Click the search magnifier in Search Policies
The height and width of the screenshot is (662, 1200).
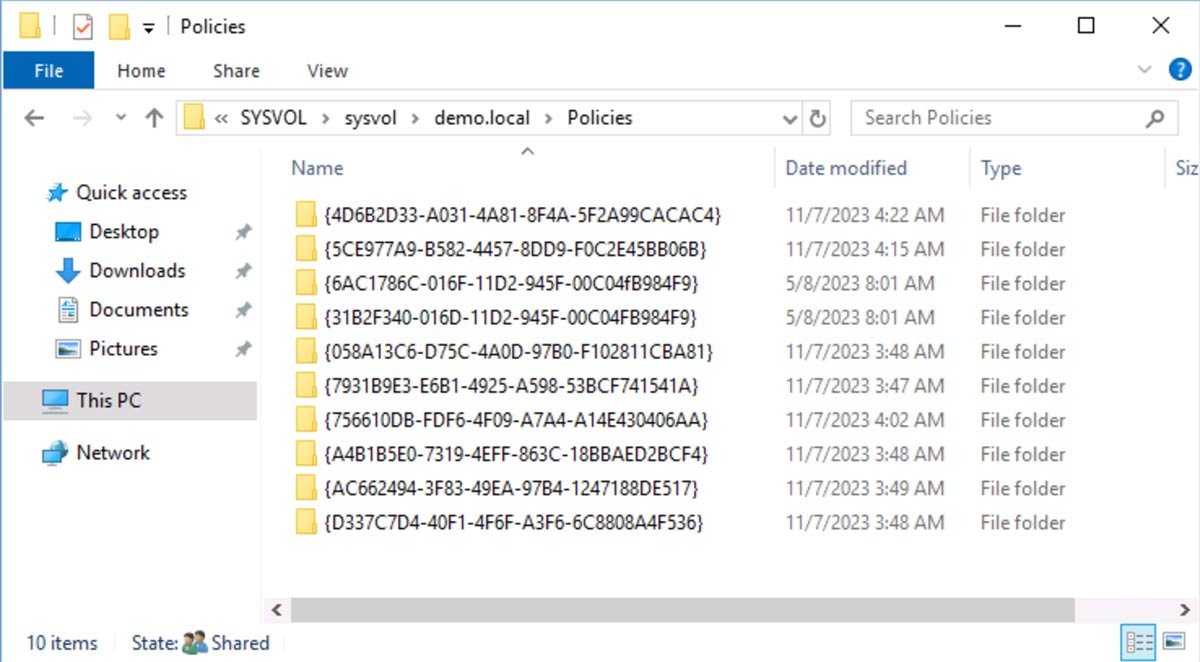tap(1155, 117)
